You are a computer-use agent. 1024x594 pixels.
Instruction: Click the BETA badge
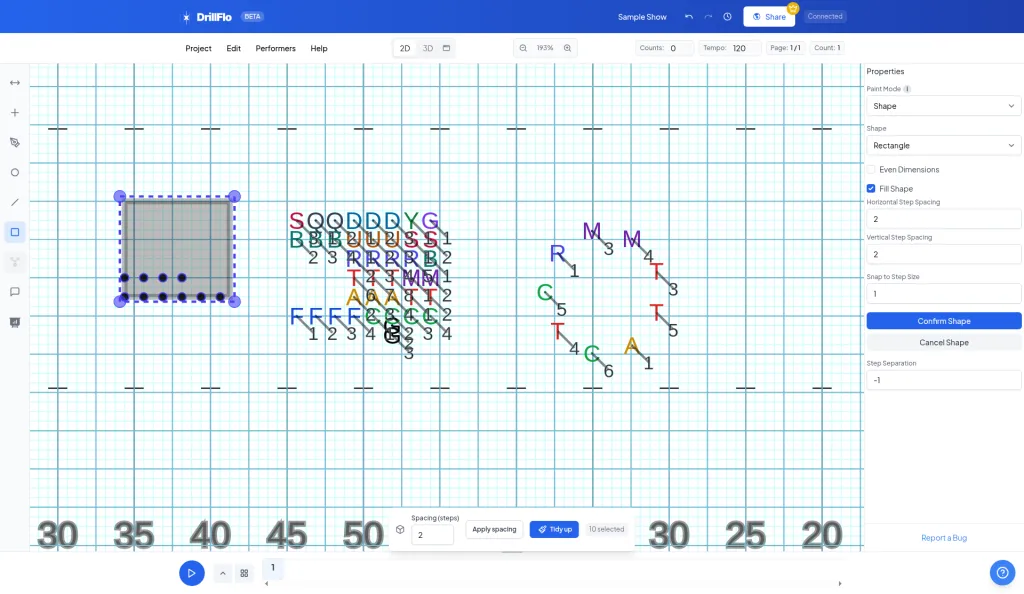click(252, 17)
